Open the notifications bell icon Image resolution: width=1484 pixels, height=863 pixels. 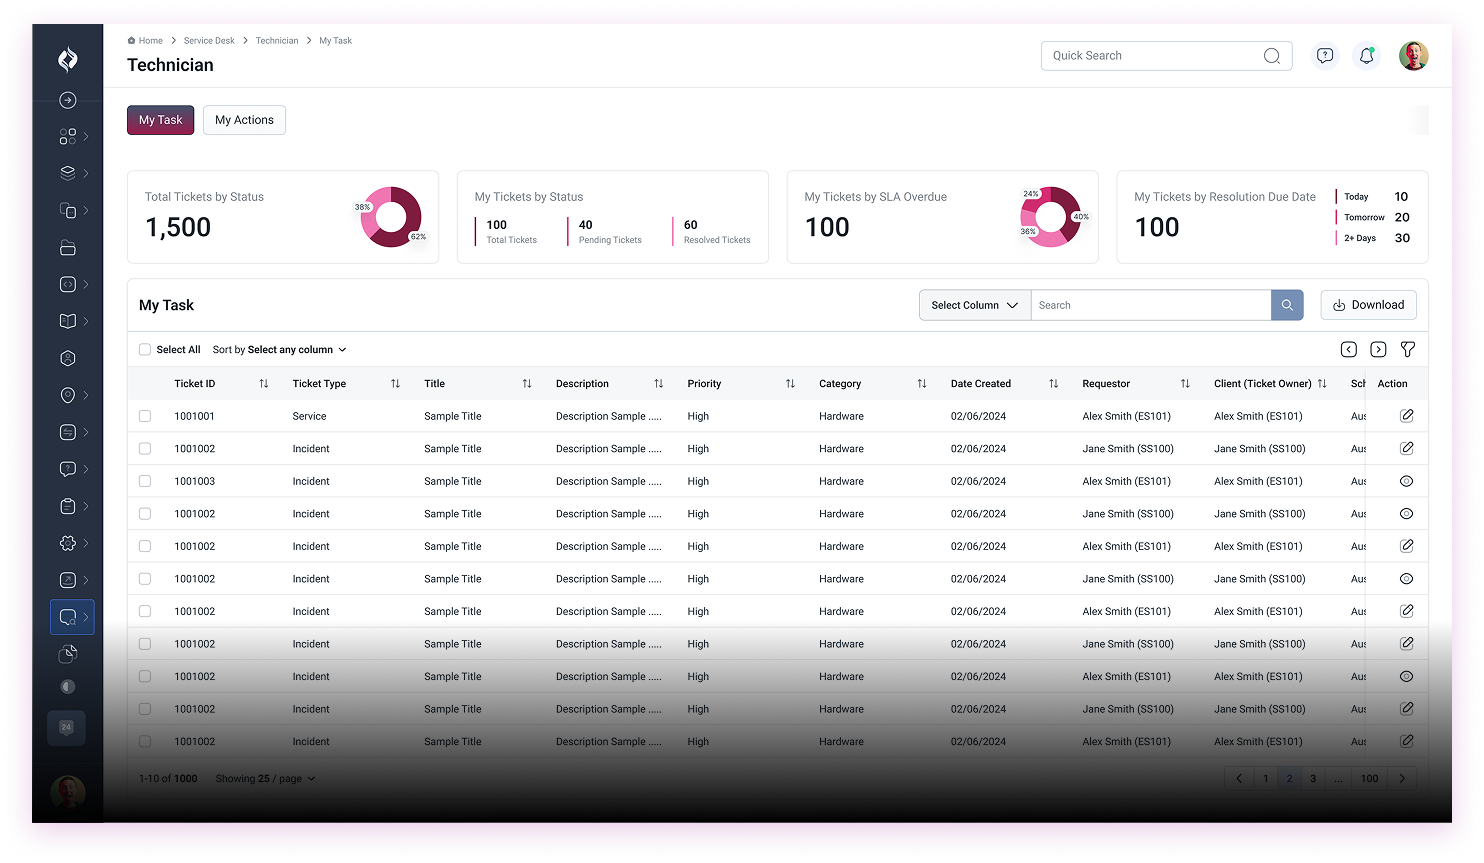(x=1367, y=56)
